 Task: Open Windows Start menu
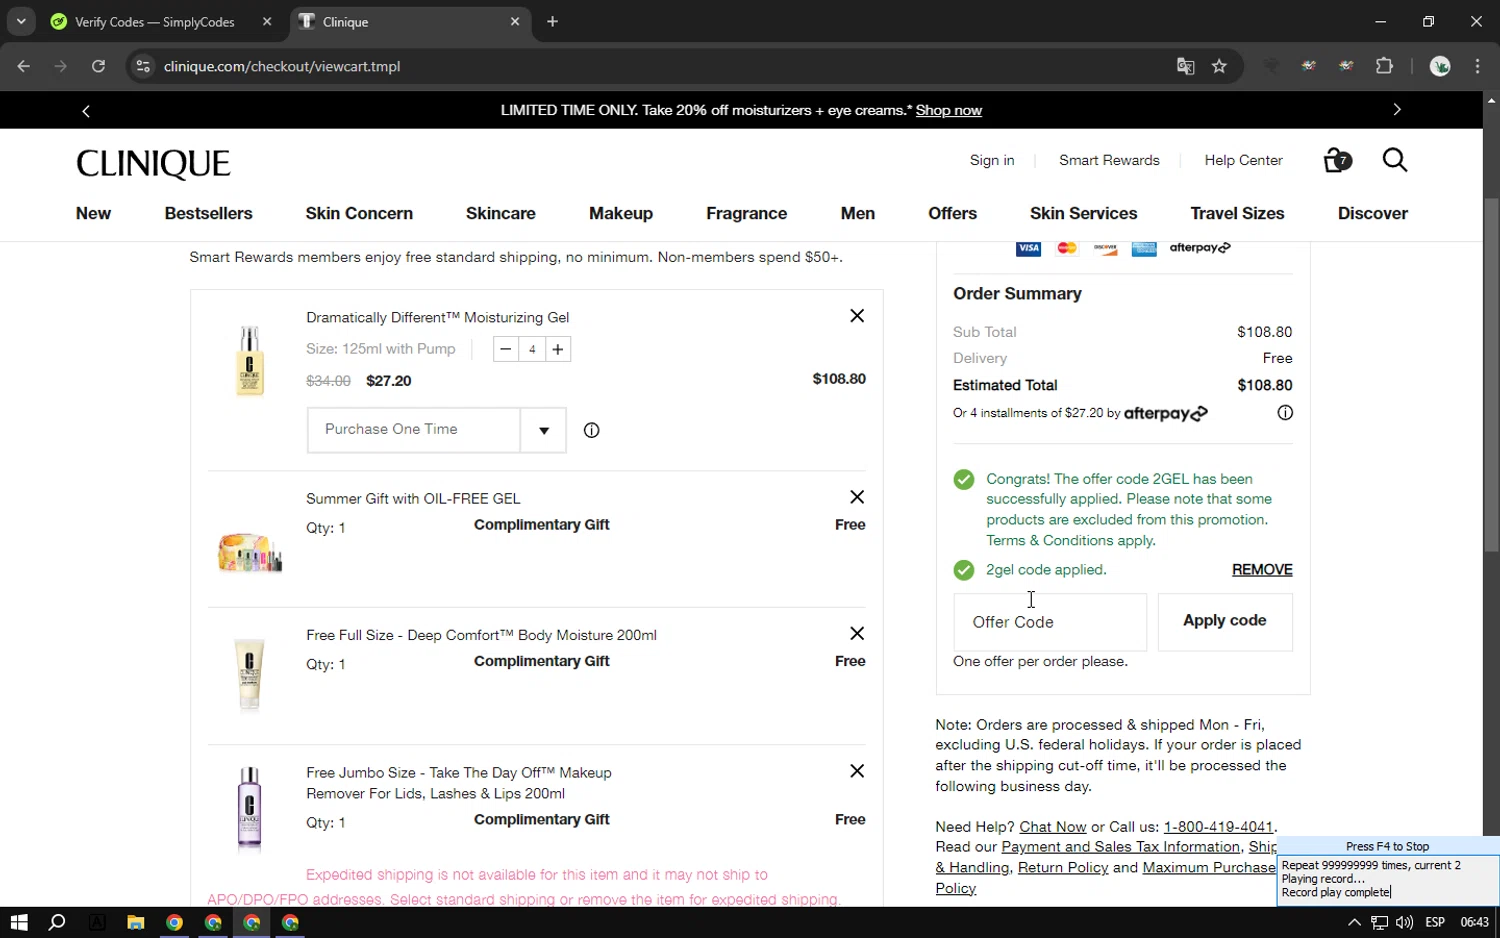pyautogui.click(x=19, y=922)
